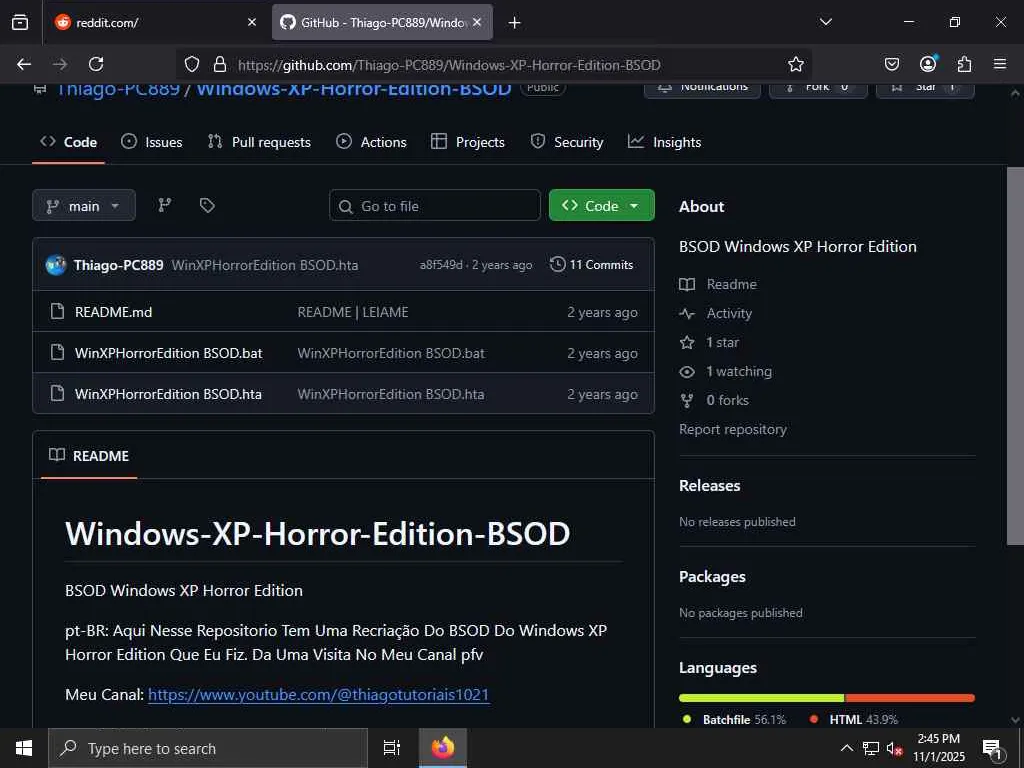
Task: Open the Pocket save icon in toolbar
Action: click(x=891, y=64)
